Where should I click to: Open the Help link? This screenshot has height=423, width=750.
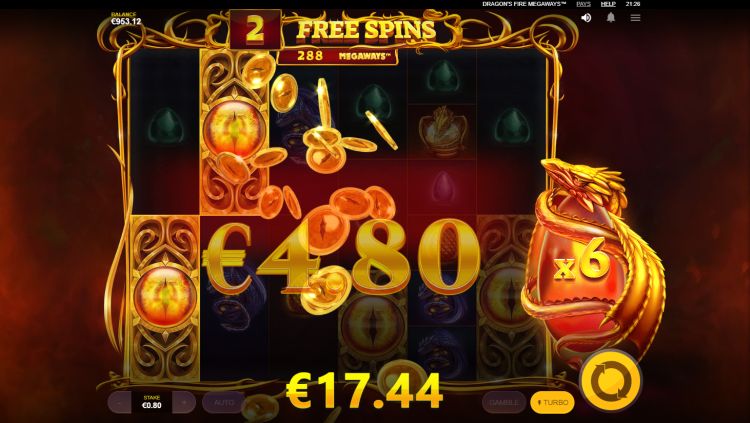pos(608,4)
